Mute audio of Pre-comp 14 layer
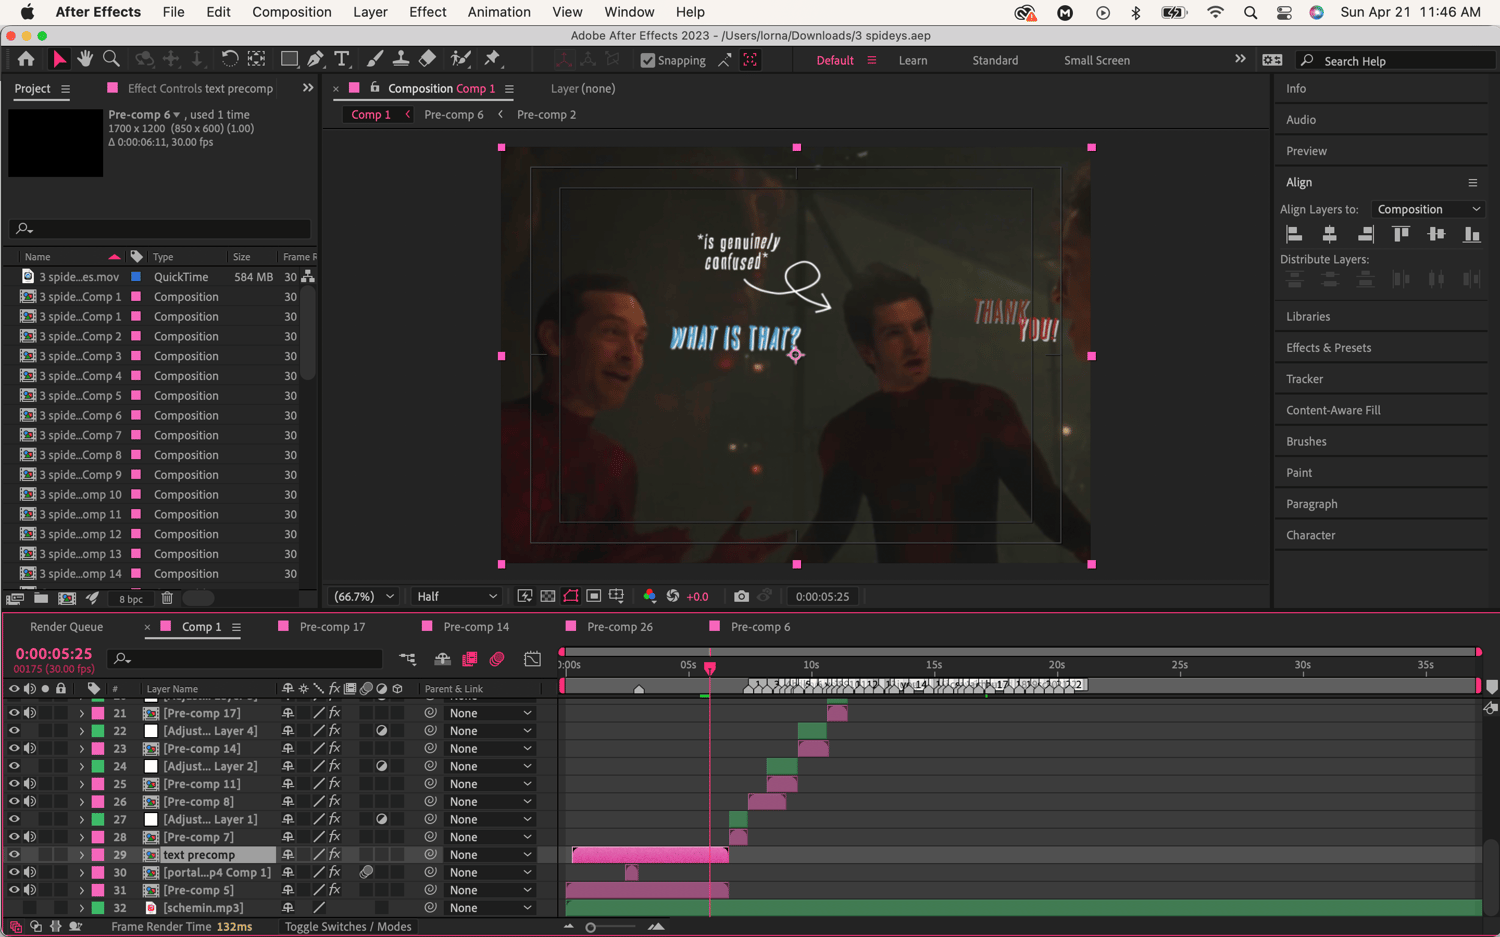1500x937 pixels. (30, 748)
